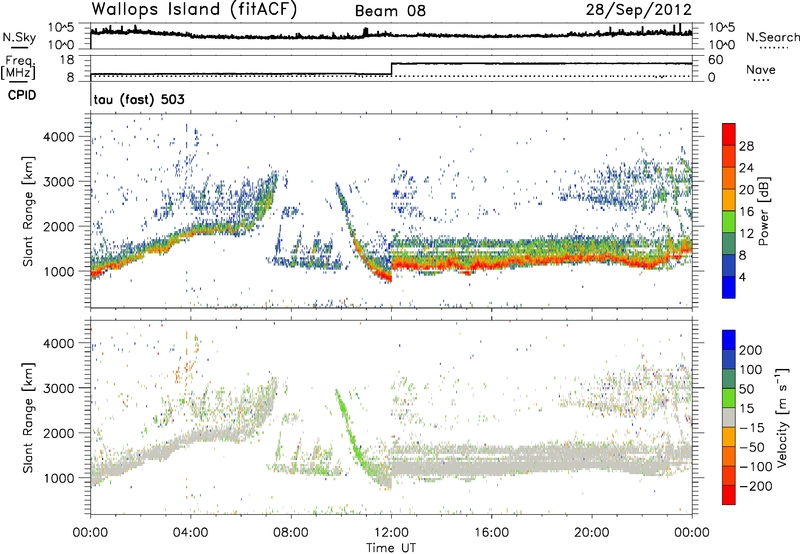Click the '200' tick on the velocity colorbar

[751, 350]
